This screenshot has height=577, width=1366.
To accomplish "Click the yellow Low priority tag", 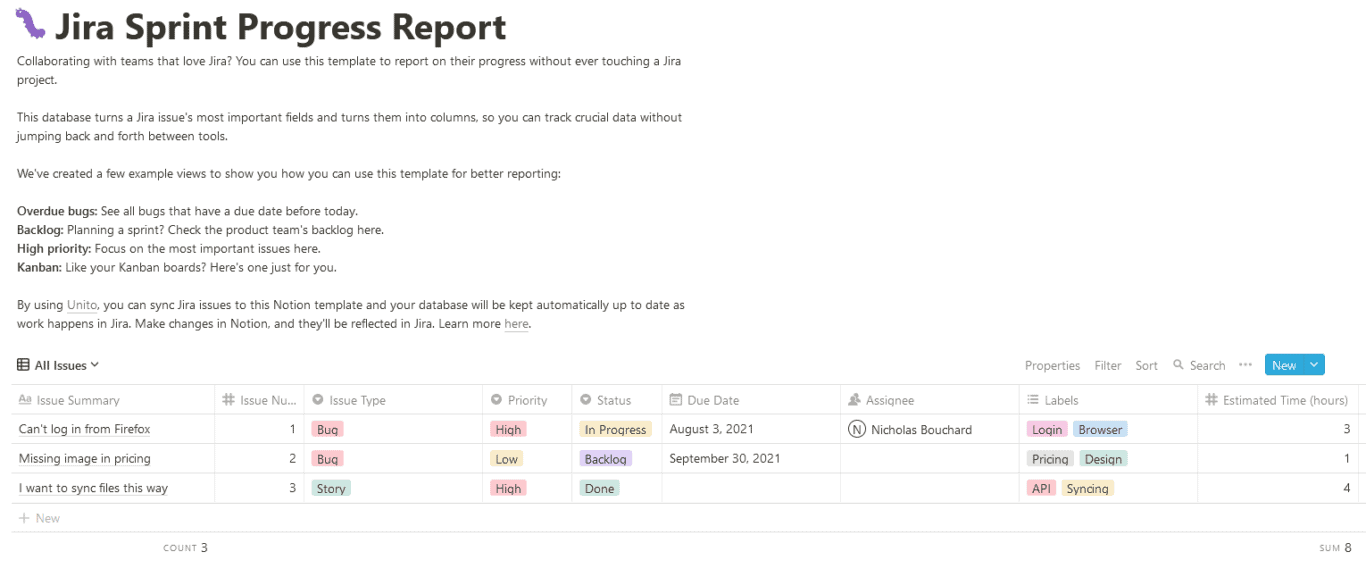I will click(506, 459).
